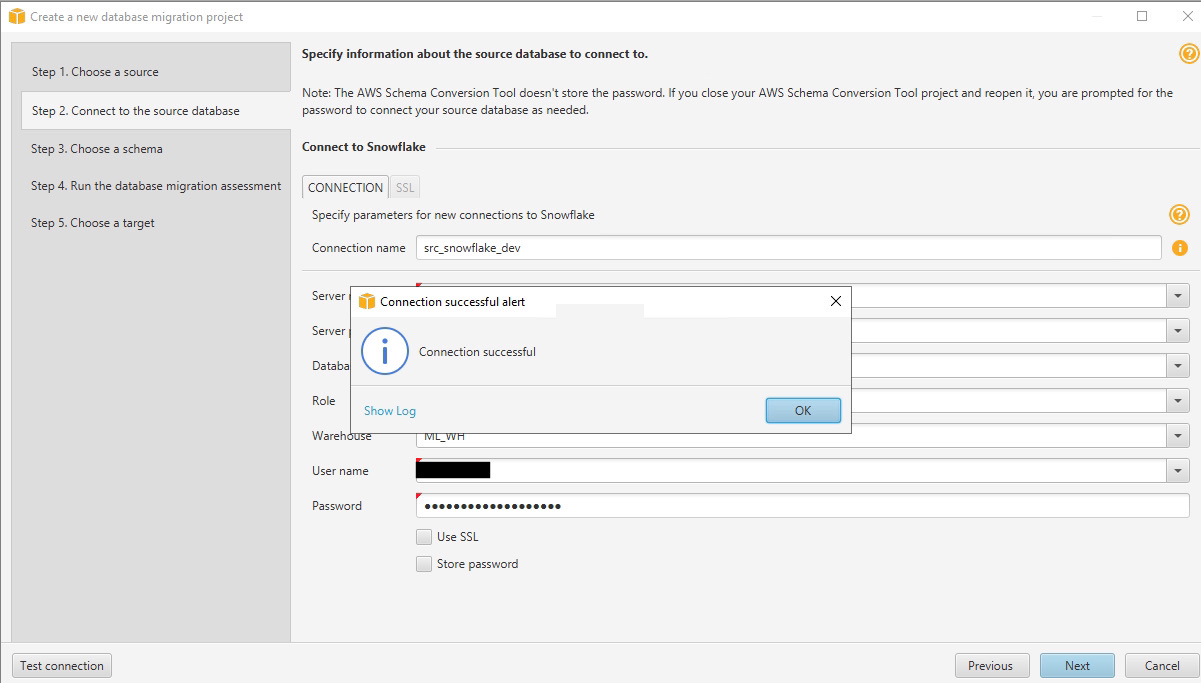Viewport: 1201px width, 683px height.
Task: Click the orange info icon beside Connection name
Action: pos(1179,248)
